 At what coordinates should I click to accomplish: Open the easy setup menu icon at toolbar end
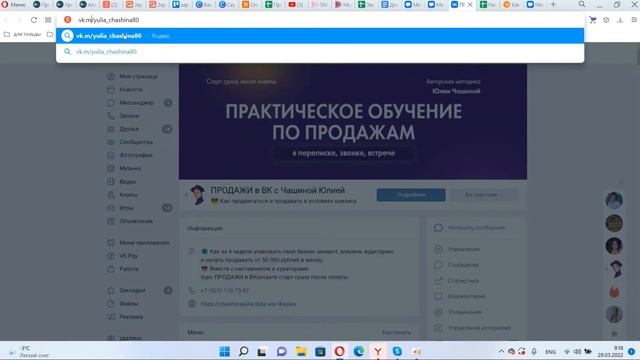[634, 20]
